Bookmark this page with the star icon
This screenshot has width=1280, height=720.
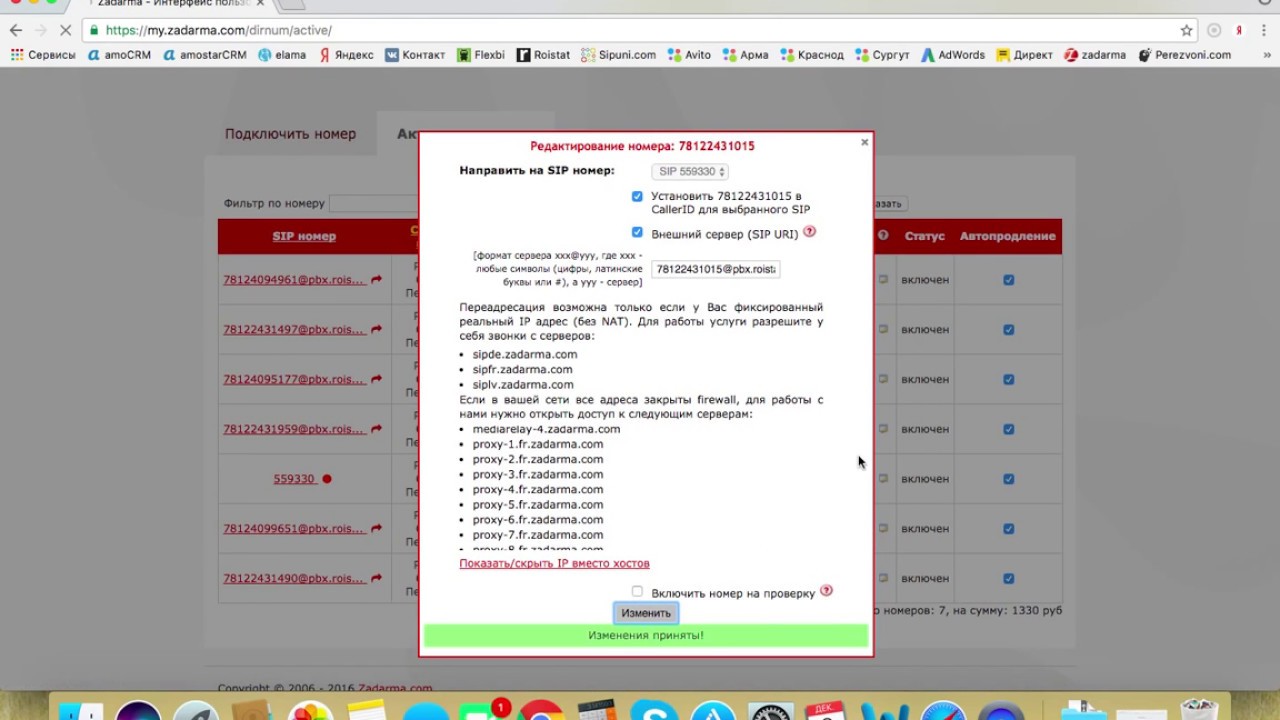pyautogui.click(x=1186, y=30)
